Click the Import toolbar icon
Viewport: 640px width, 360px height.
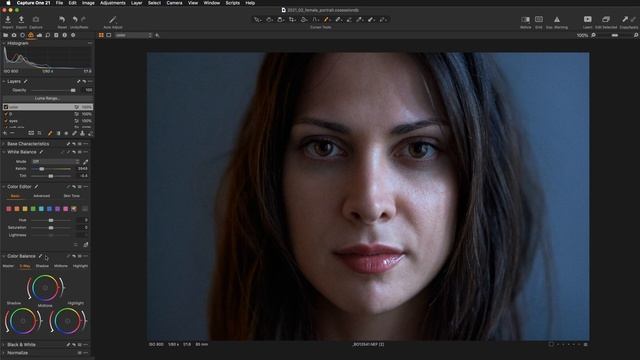click(8, 20)
